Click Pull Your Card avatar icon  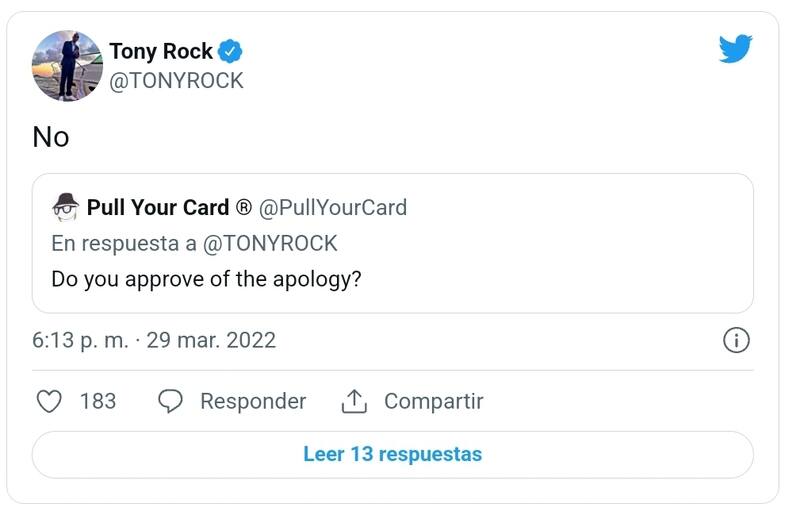[x=66, y=207]
